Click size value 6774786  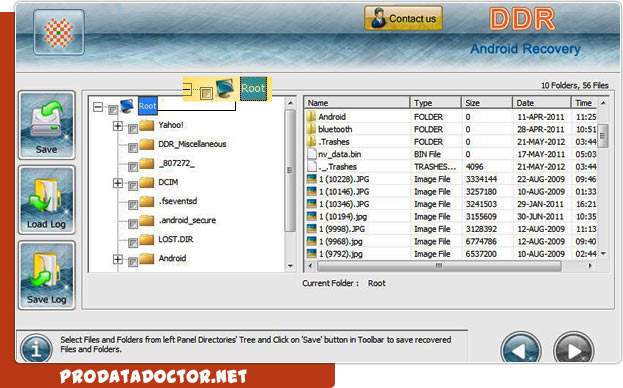pyautogui.click(x=481, y=241)
